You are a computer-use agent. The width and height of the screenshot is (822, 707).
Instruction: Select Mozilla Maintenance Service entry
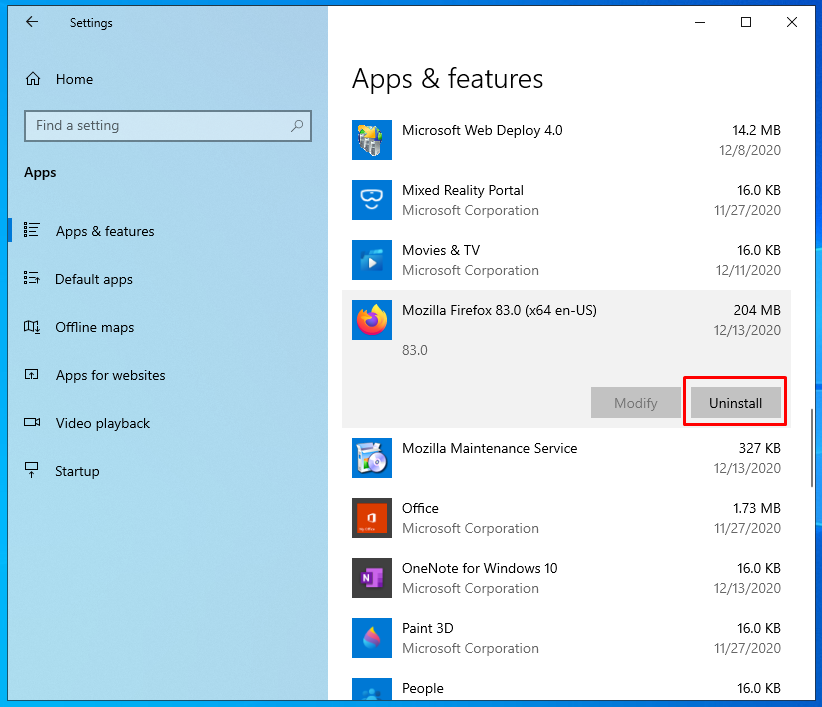566,458
